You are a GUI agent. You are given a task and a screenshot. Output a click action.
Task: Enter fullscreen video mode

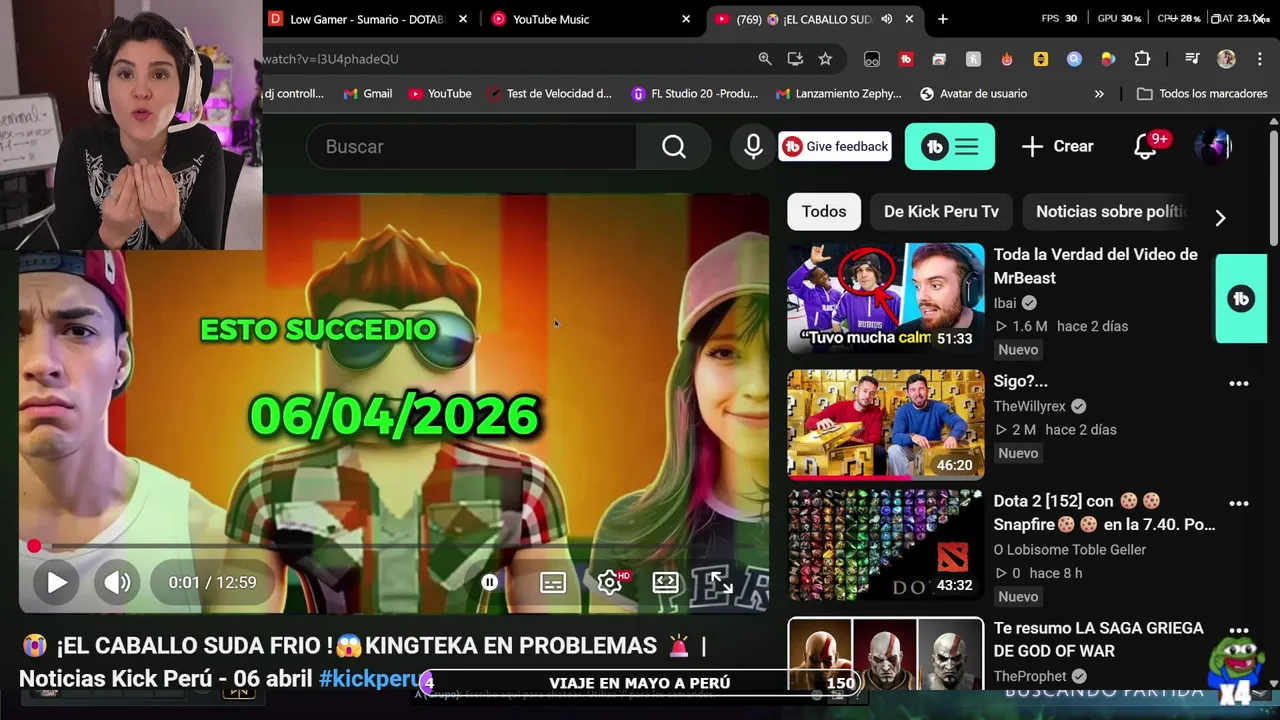point(722,582)
